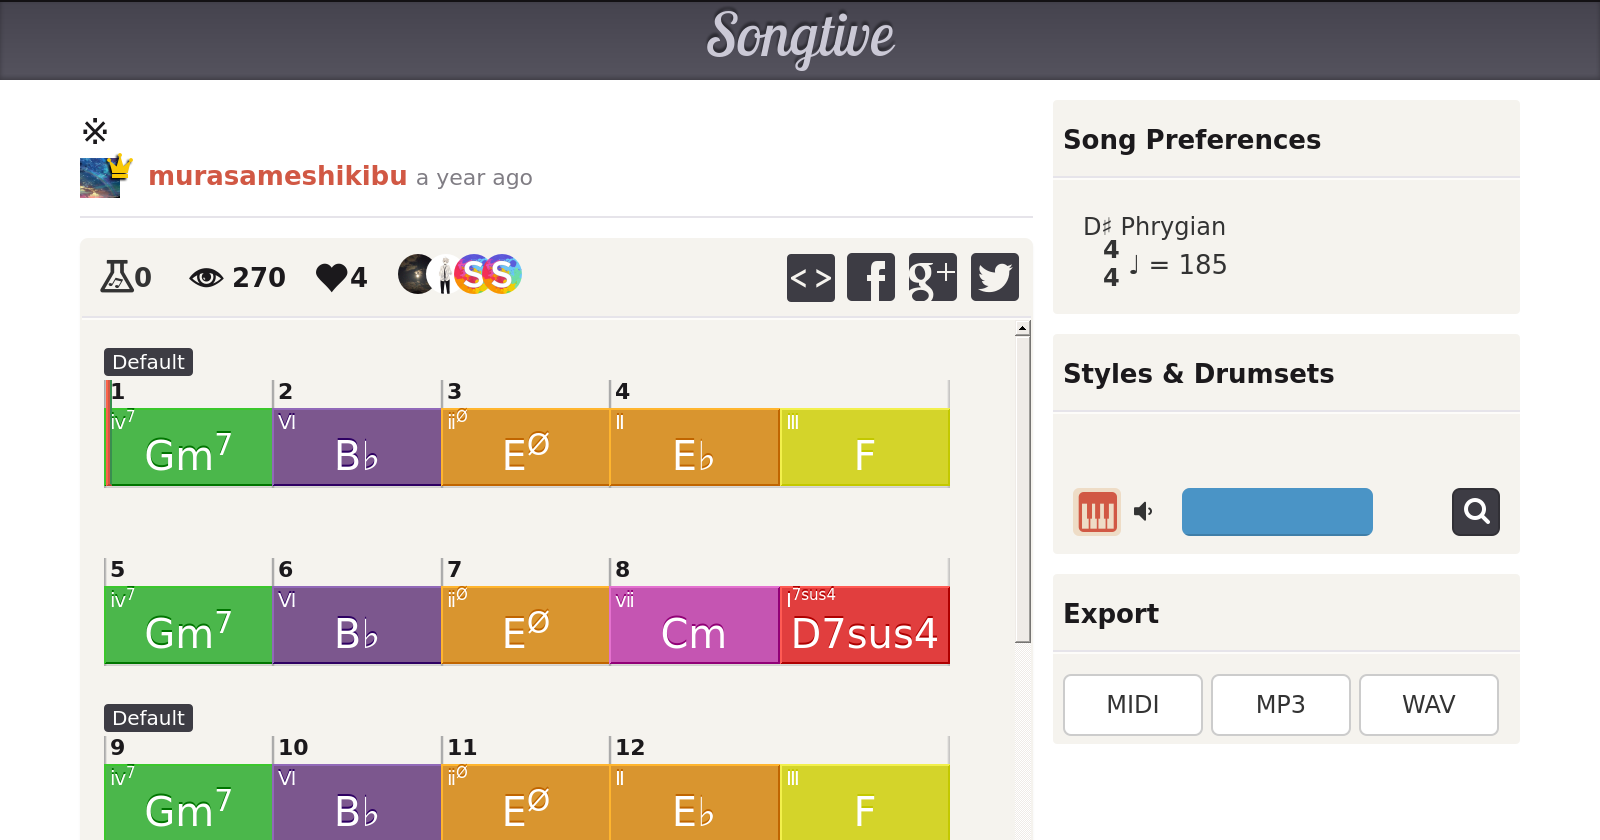Export the song as MP3

point(1280,705)
